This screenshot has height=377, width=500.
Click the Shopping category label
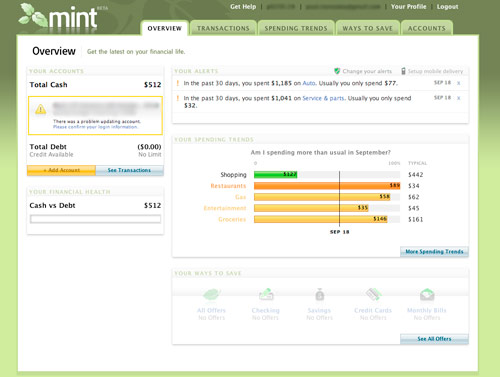coord(233,175)
